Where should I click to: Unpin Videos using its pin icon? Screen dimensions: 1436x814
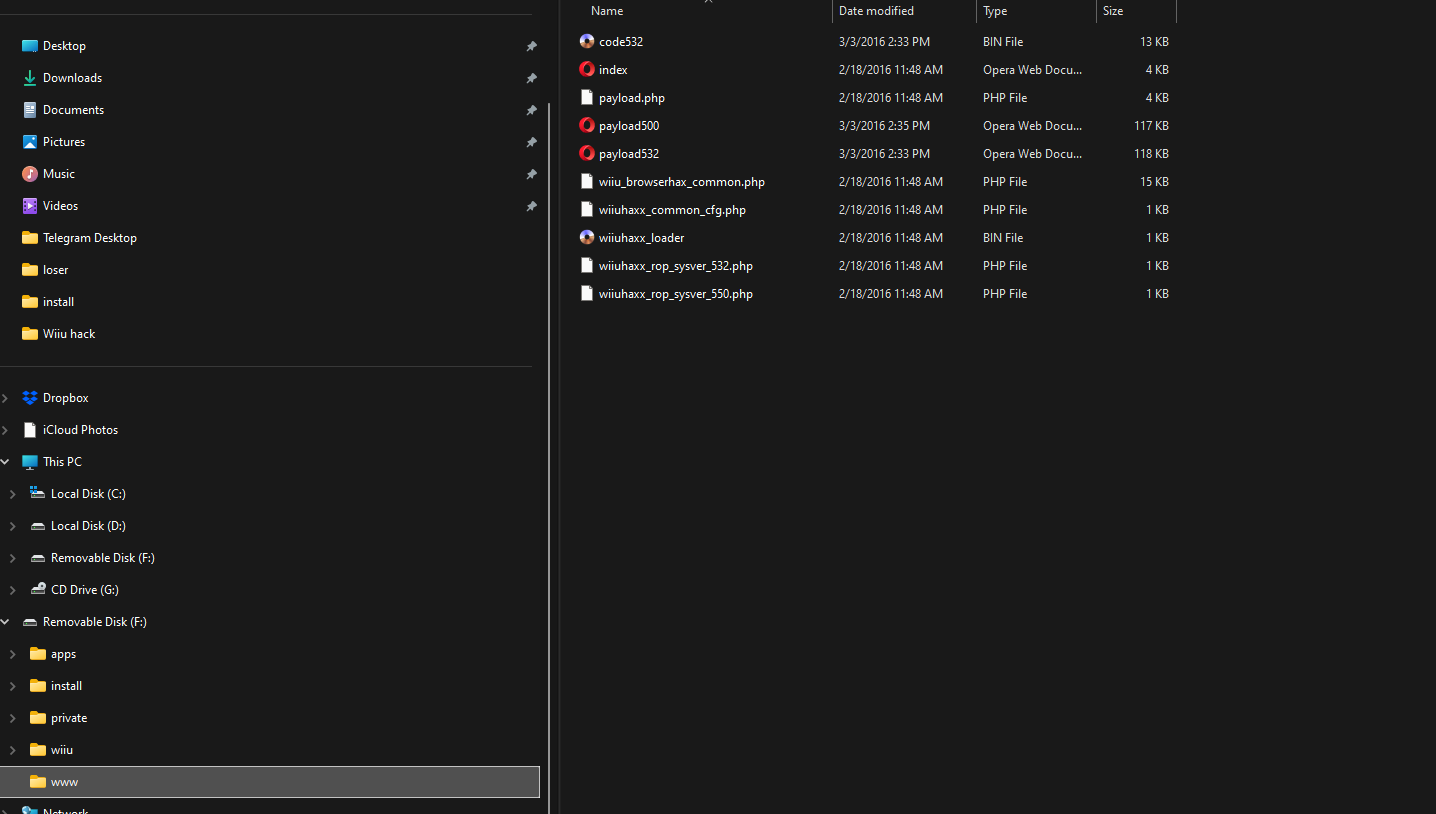pyautogui.click(x=531, y=206)
